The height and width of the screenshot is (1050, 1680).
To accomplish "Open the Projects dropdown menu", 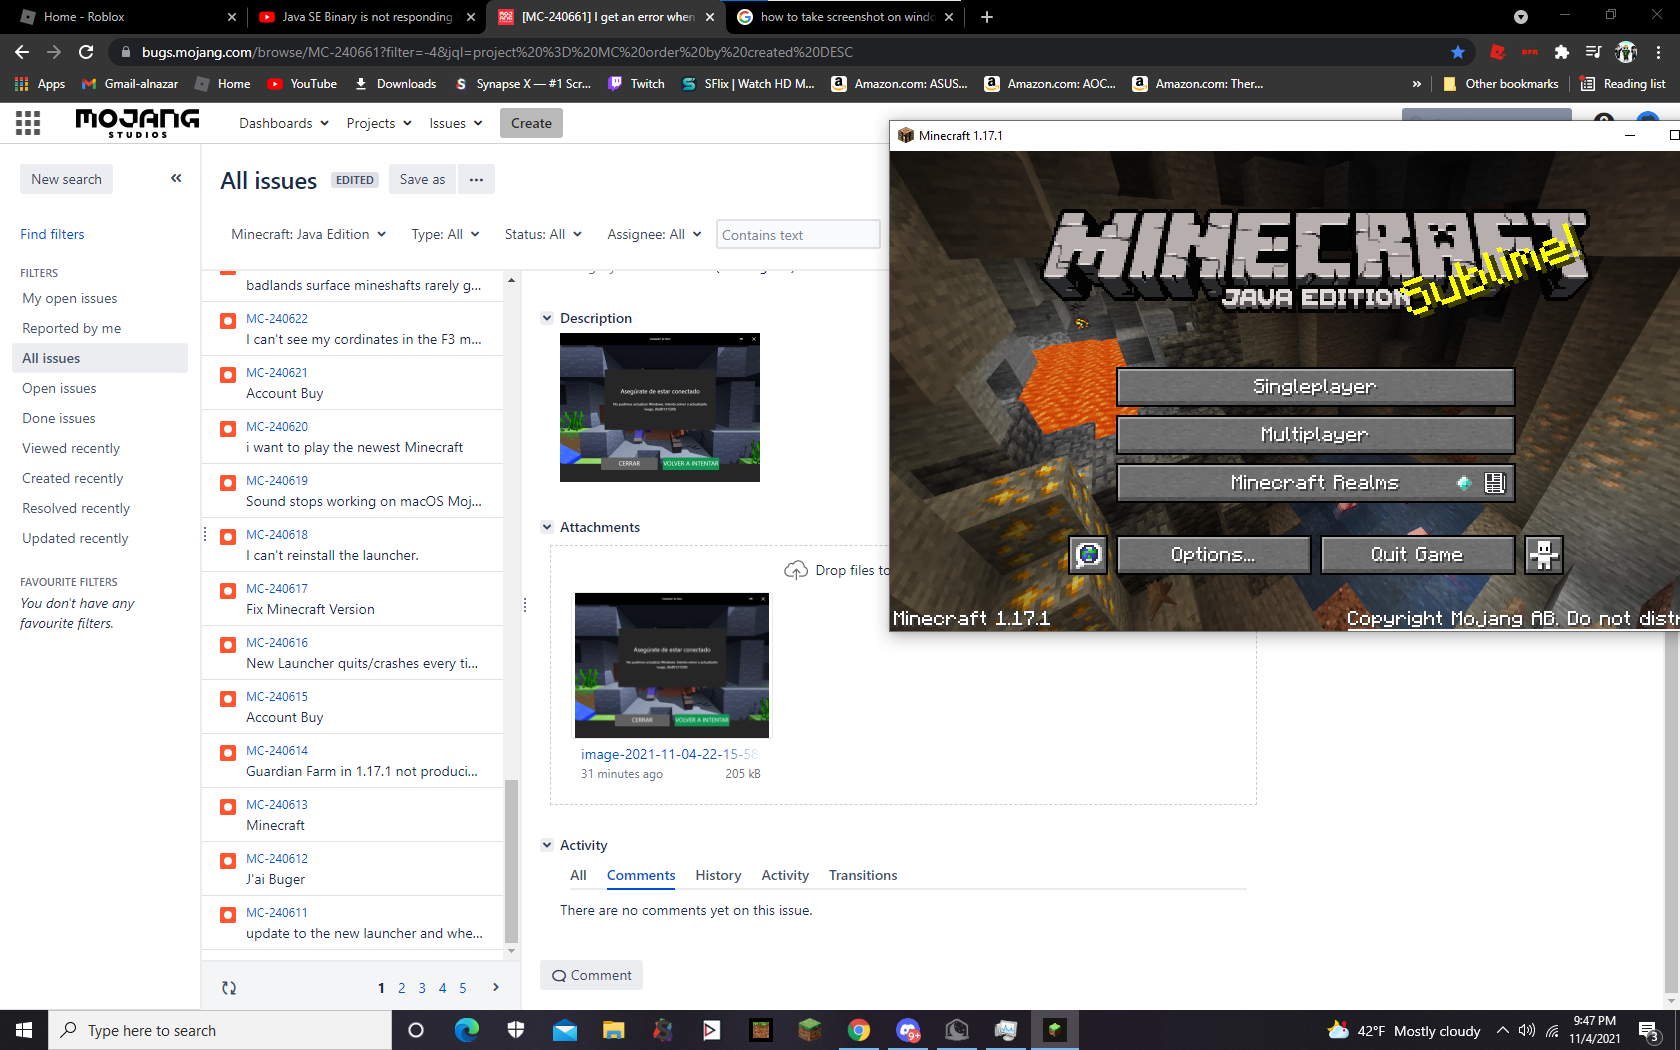I will [x=379, y=123].
